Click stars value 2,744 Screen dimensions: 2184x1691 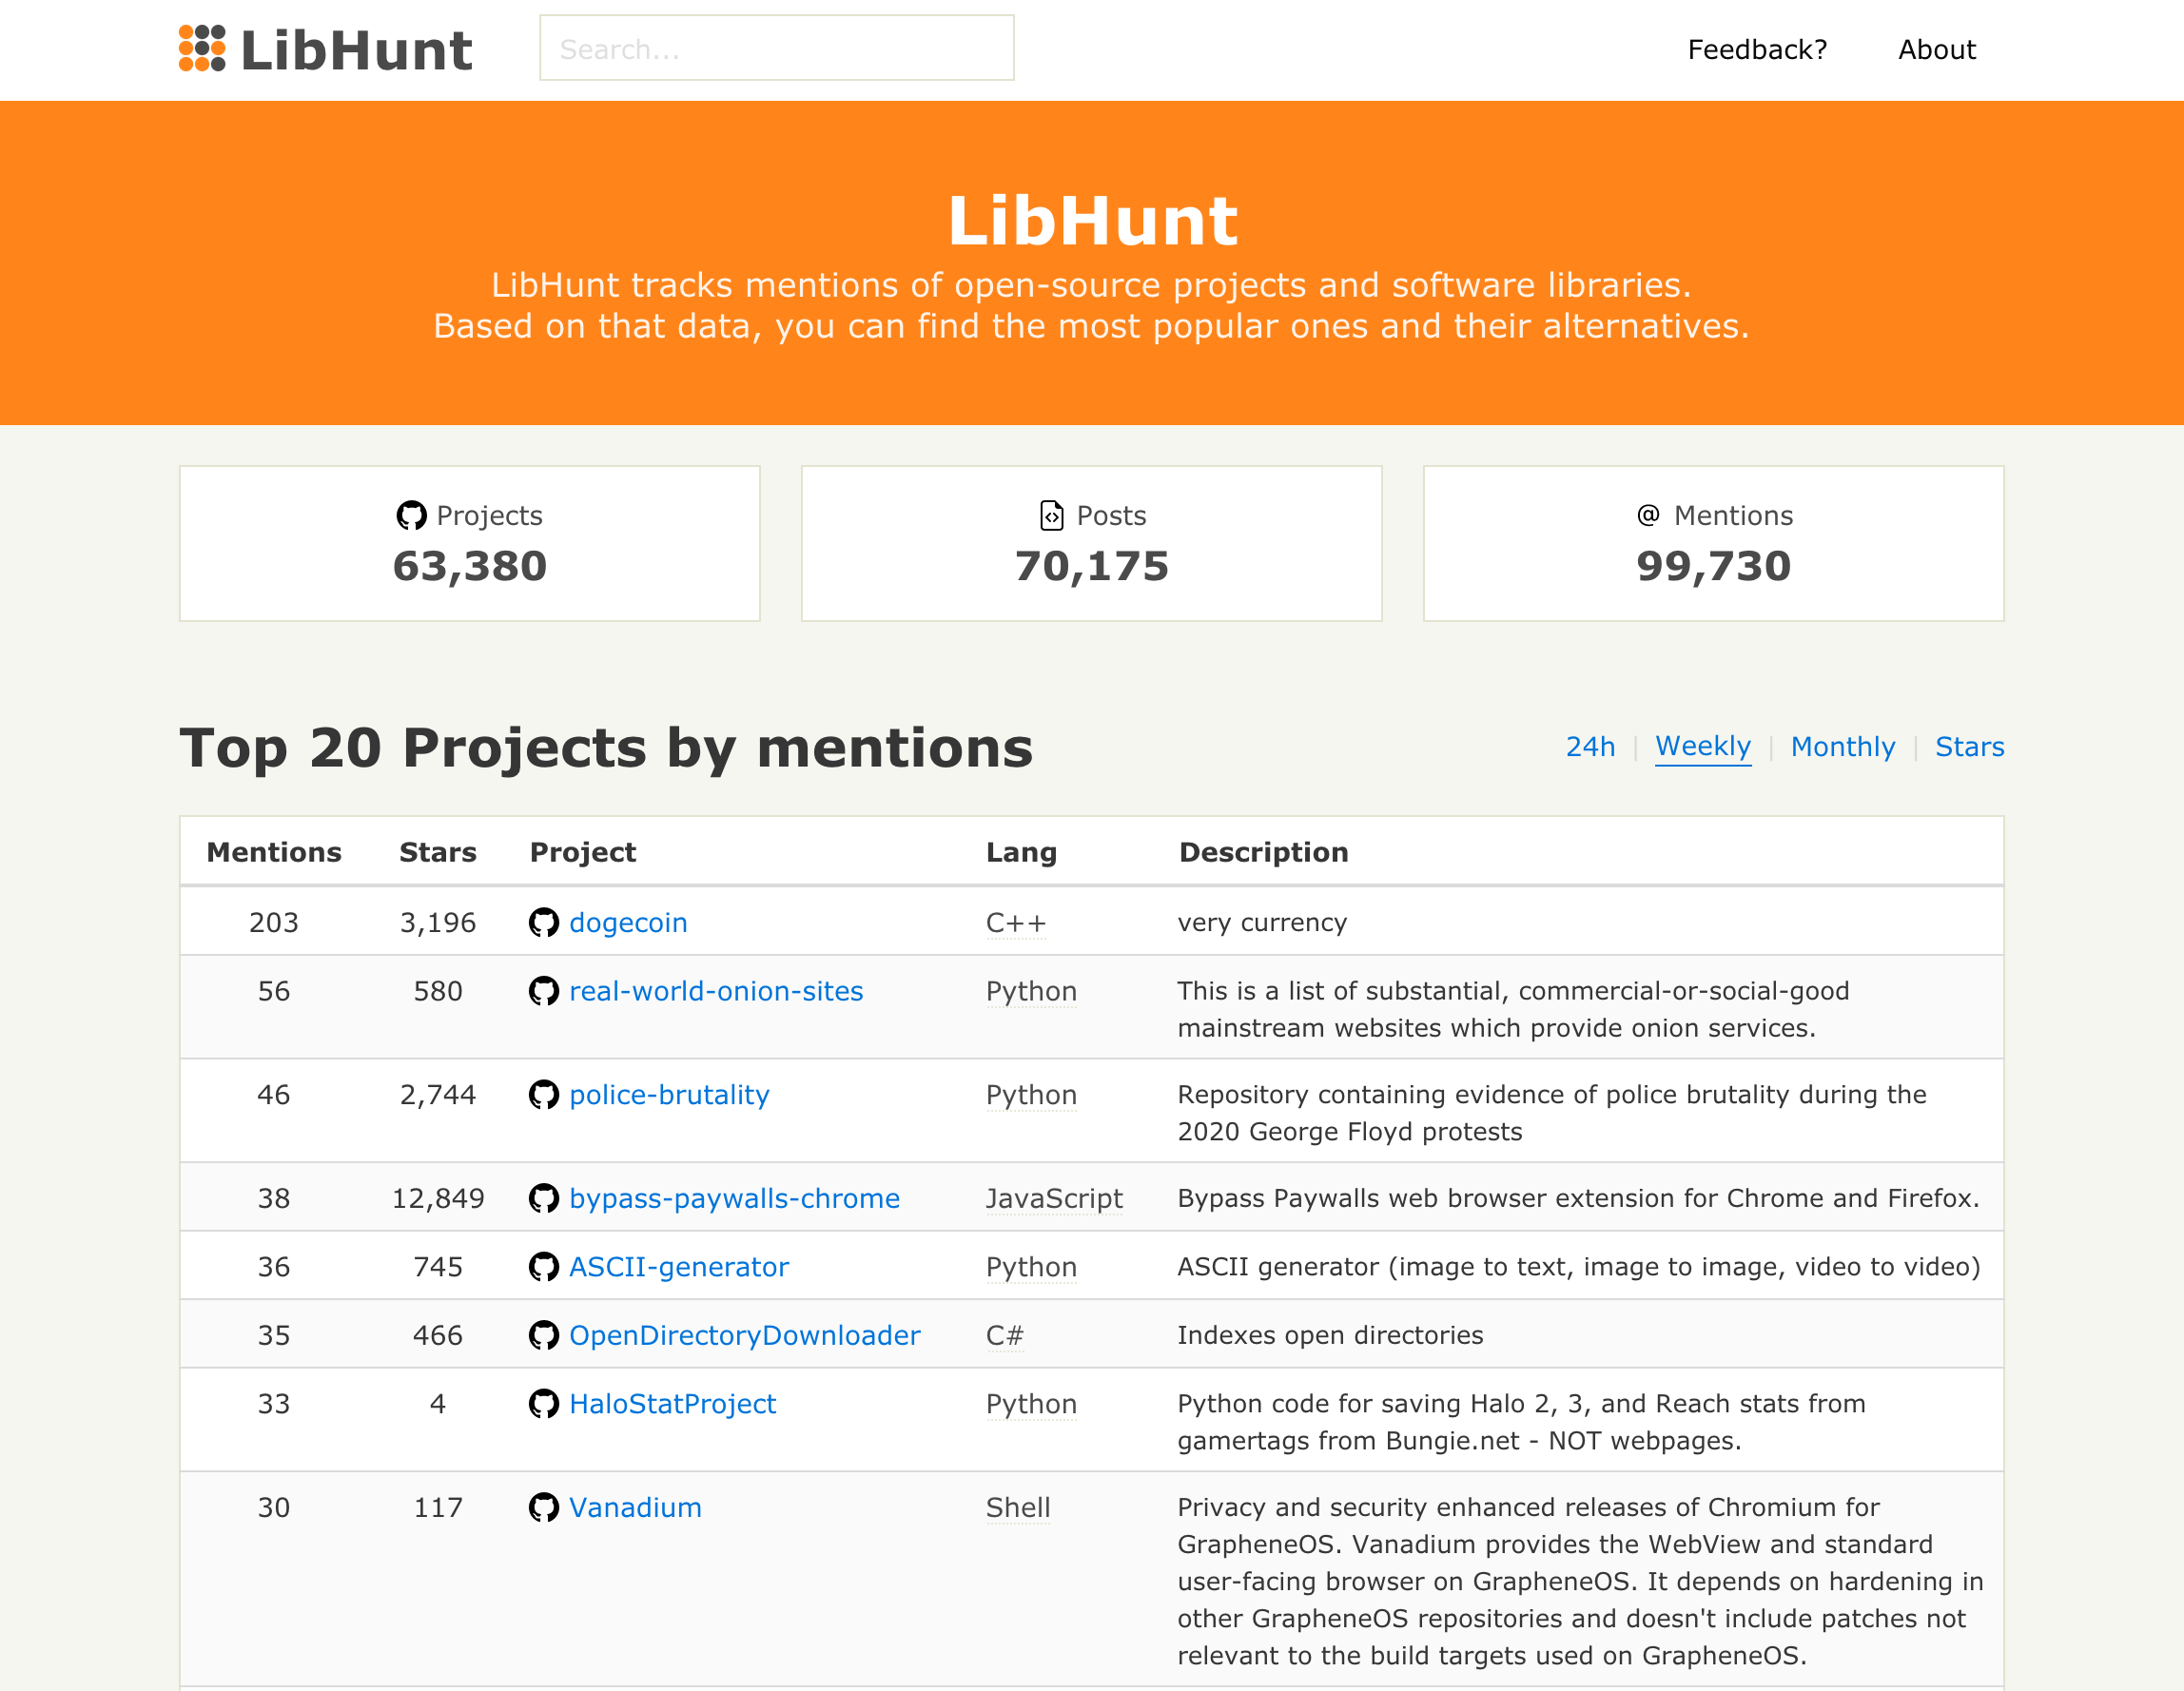438,1095
